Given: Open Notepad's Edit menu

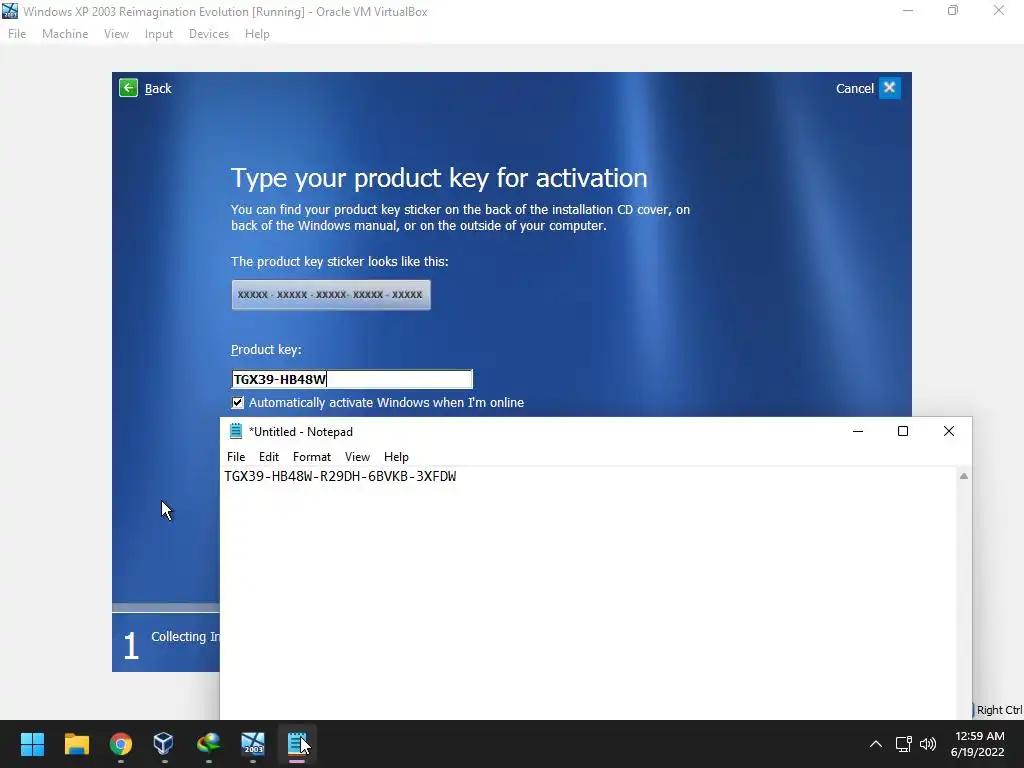Looking at the screenshot, I should point(268,456).
